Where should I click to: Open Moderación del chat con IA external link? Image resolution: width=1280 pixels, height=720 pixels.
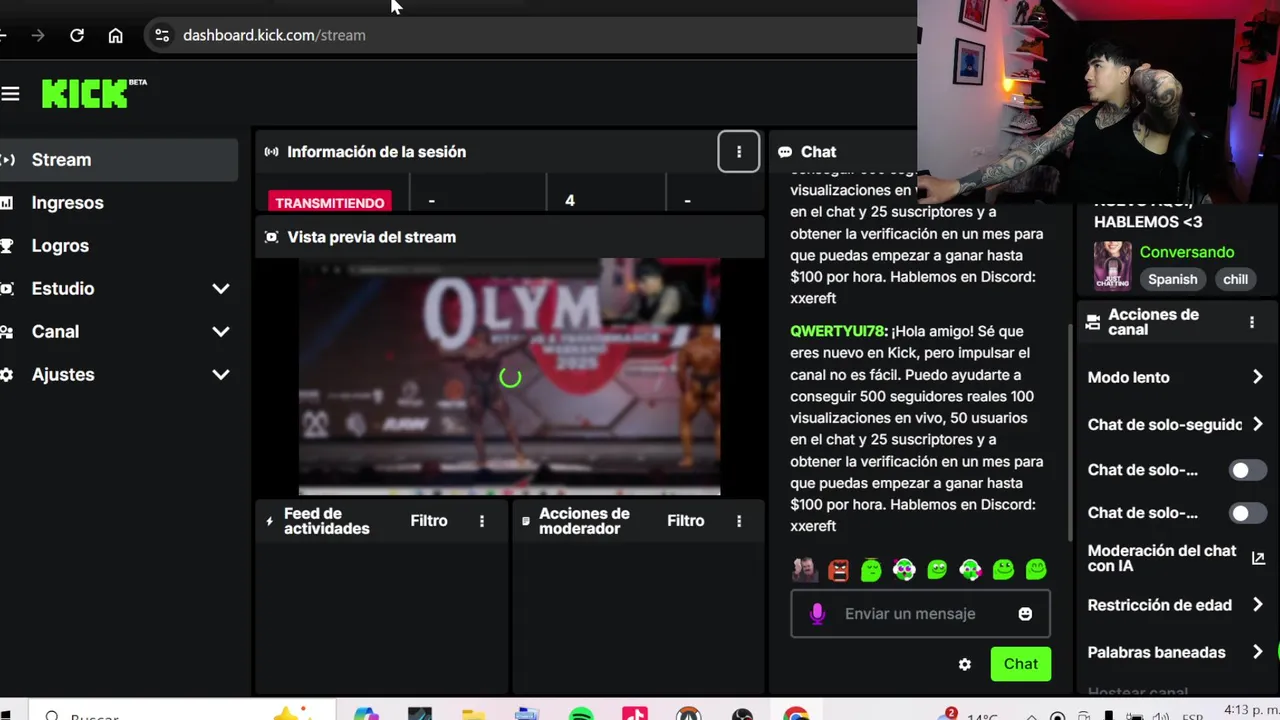point(1258,558)
